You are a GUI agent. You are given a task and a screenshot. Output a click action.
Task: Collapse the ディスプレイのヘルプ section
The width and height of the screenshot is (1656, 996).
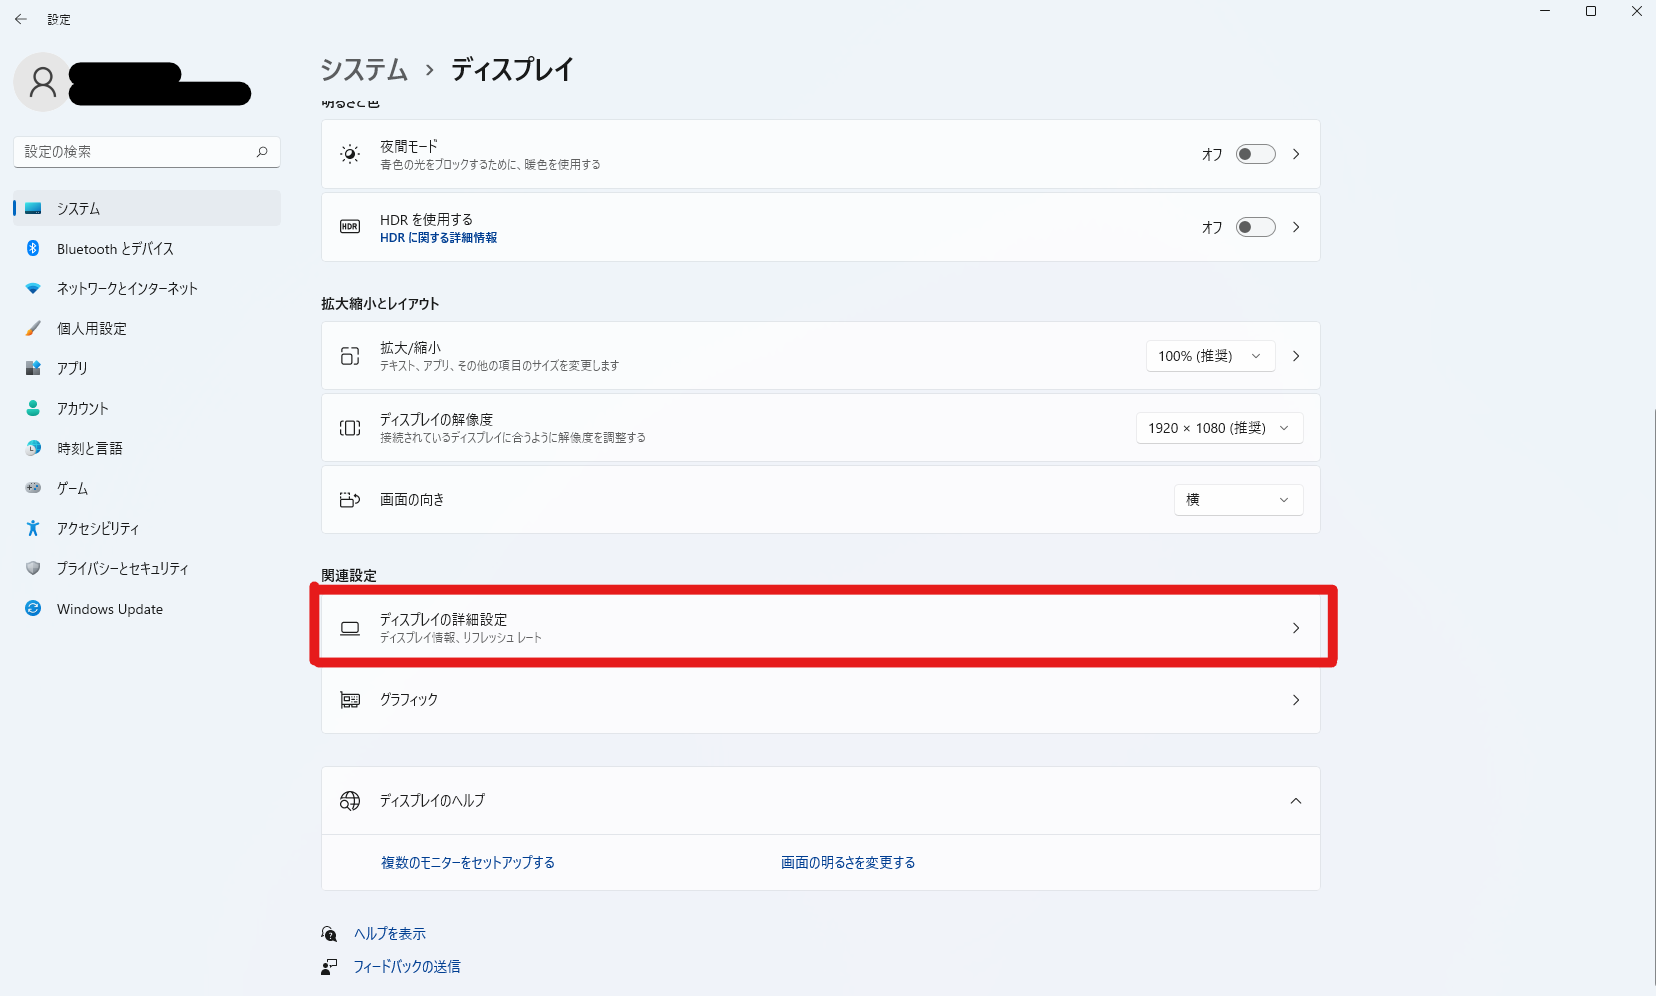tap(1295, 801)
